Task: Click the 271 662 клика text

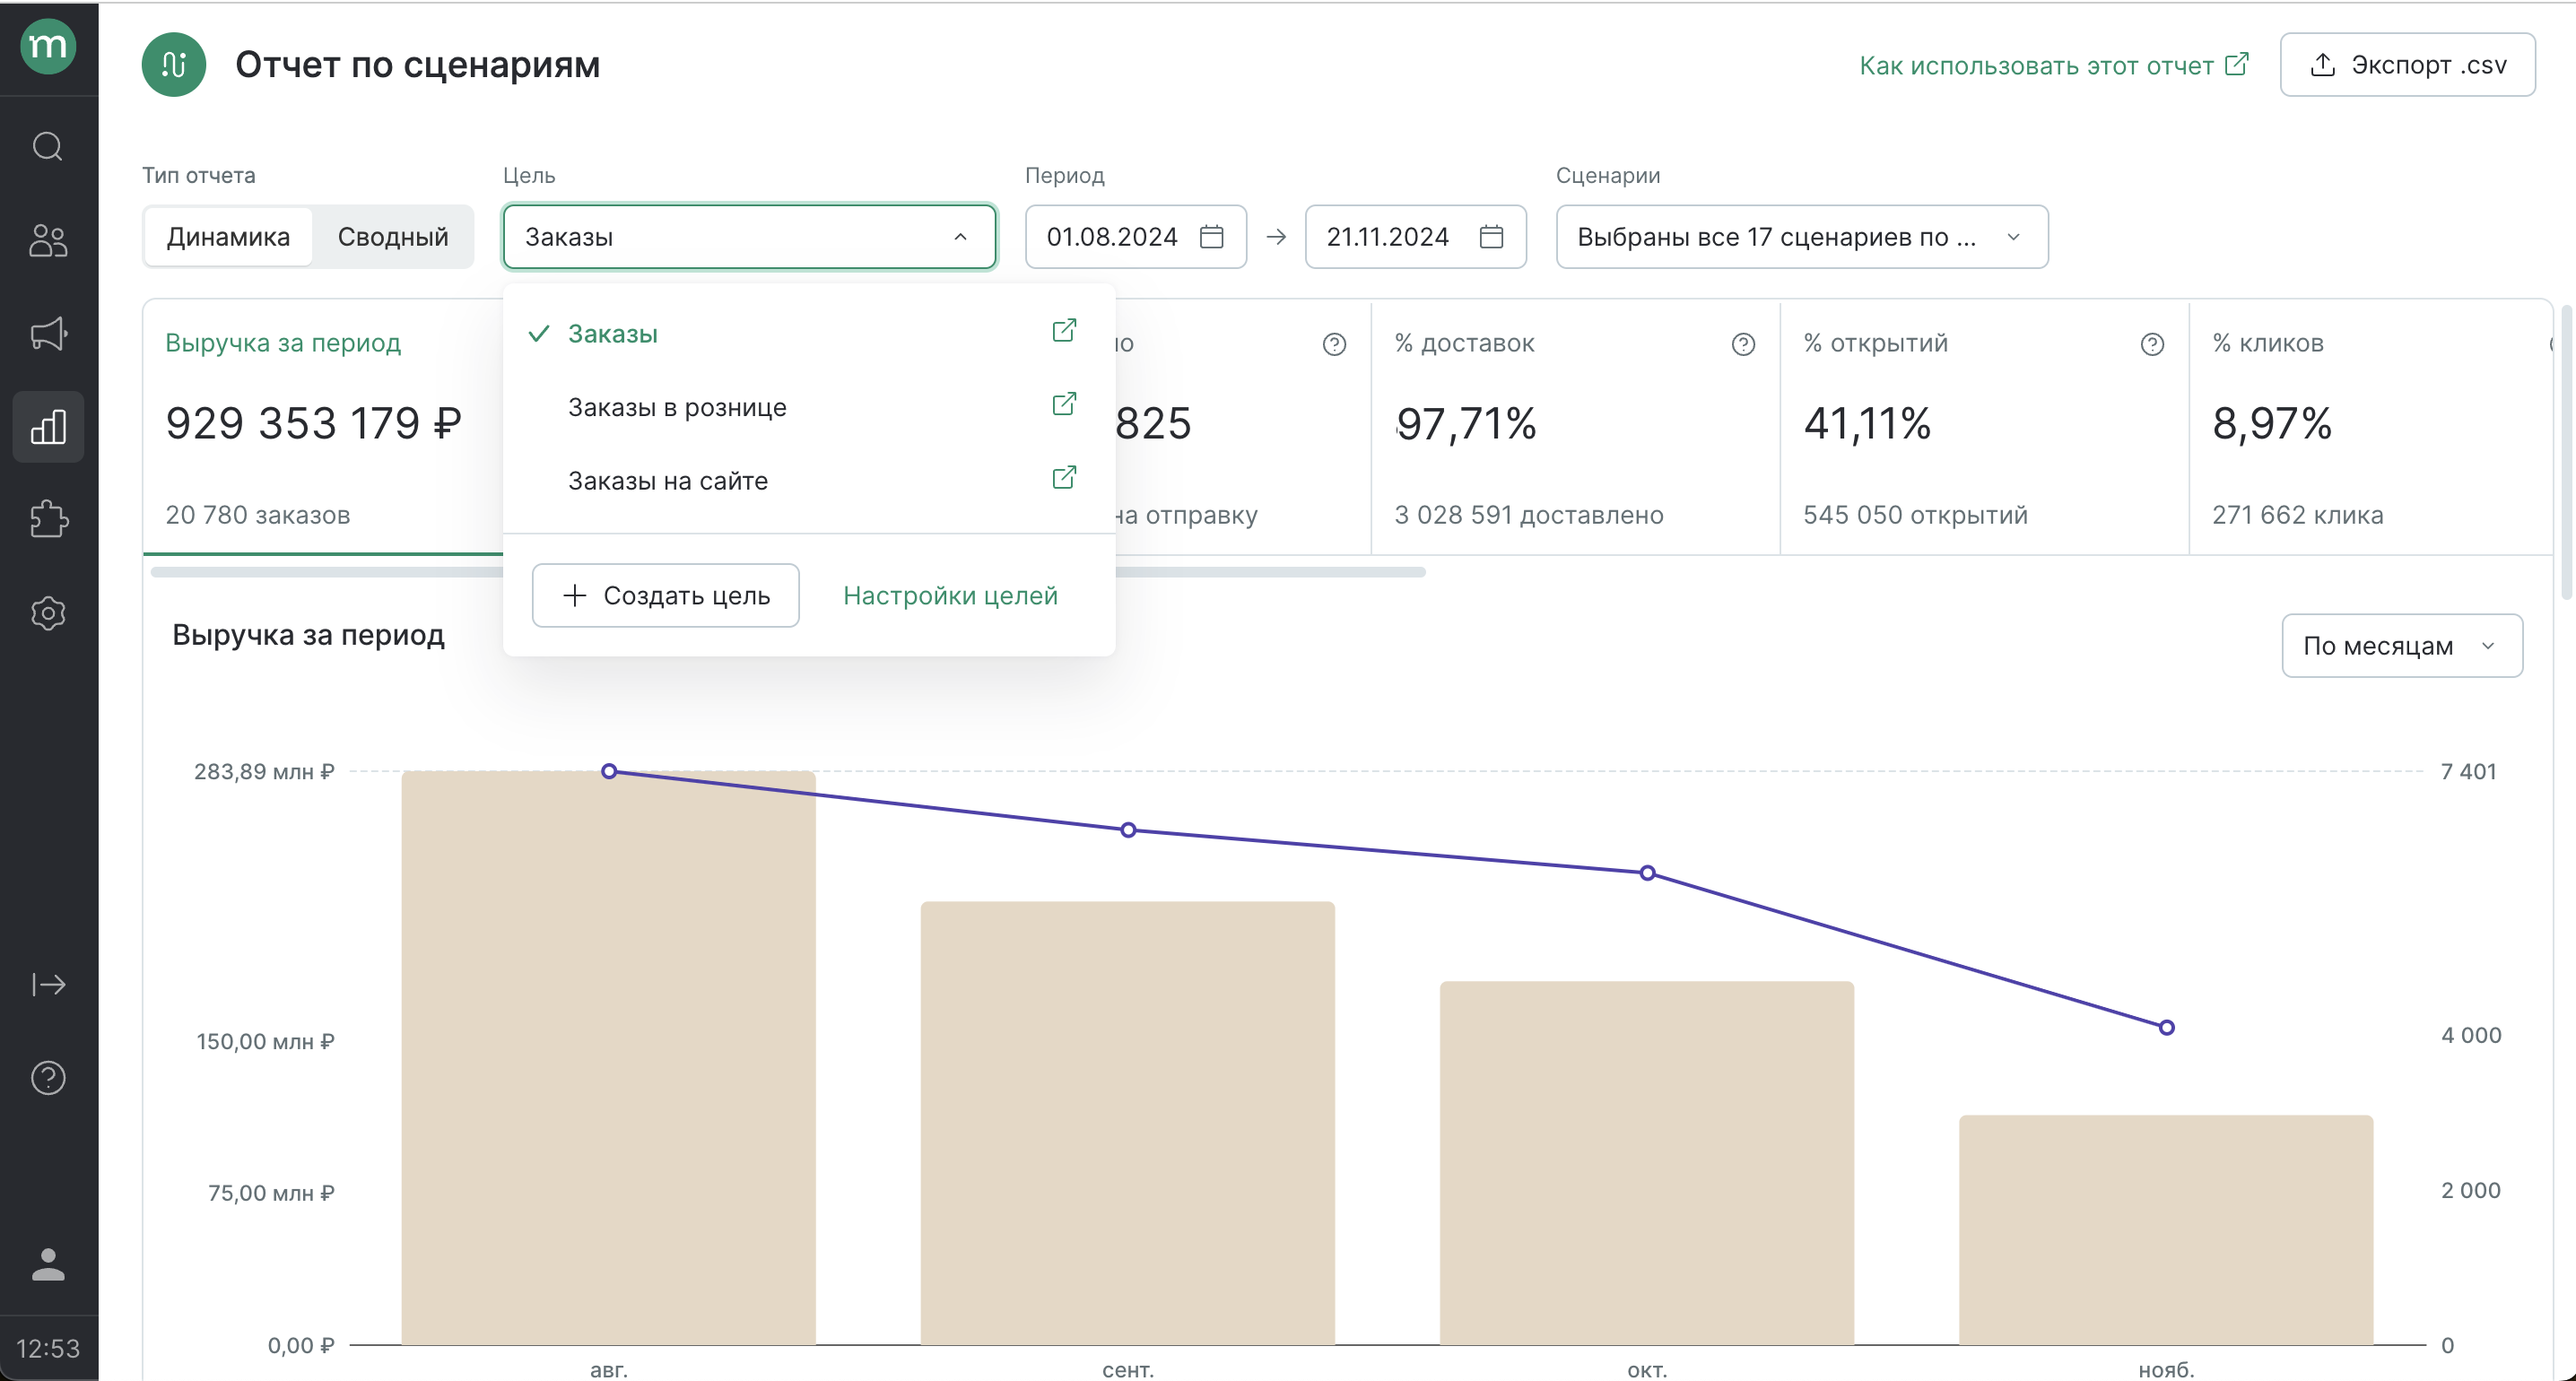Action: coord(2297,515)
